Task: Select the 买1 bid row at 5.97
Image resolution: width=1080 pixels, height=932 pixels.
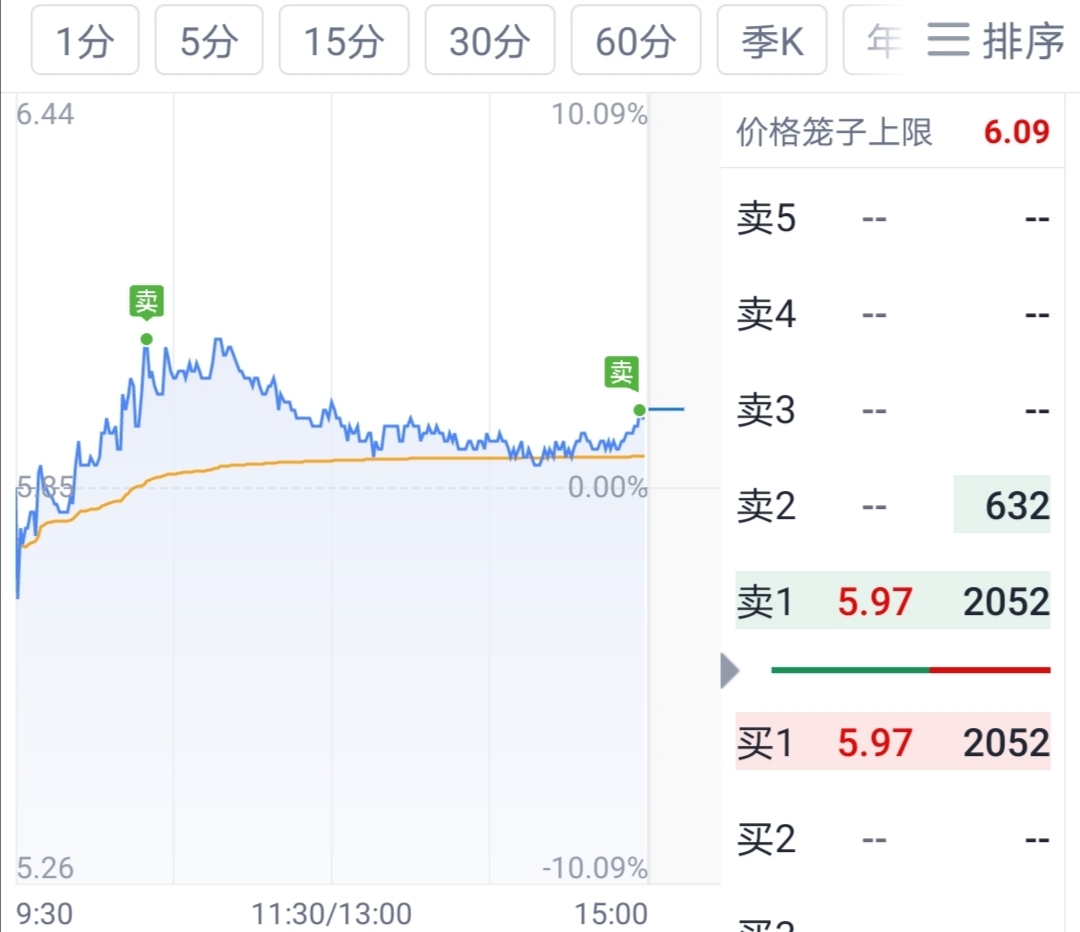Action: tap(892, 743)
